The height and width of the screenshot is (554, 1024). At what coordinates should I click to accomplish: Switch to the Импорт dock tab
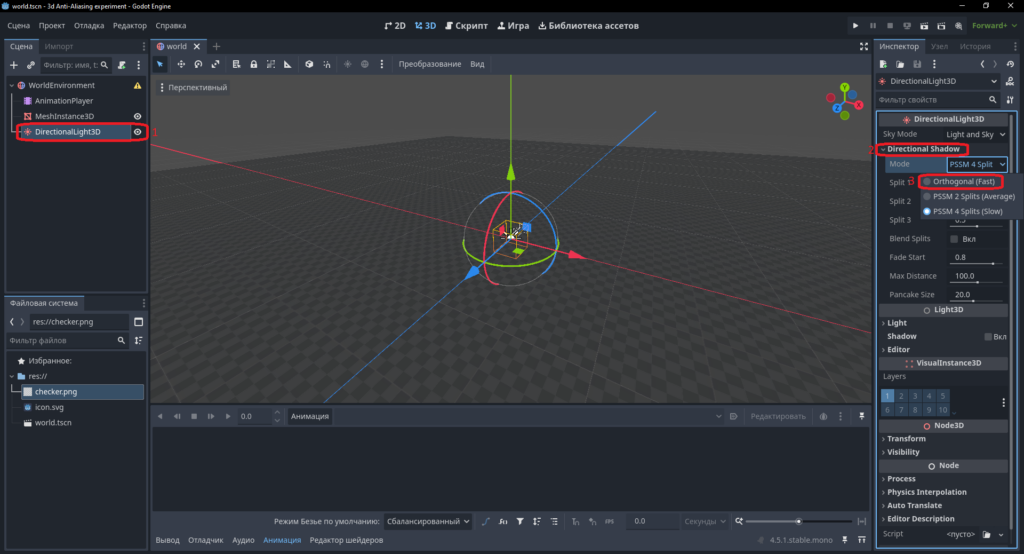tap(59, 46)
